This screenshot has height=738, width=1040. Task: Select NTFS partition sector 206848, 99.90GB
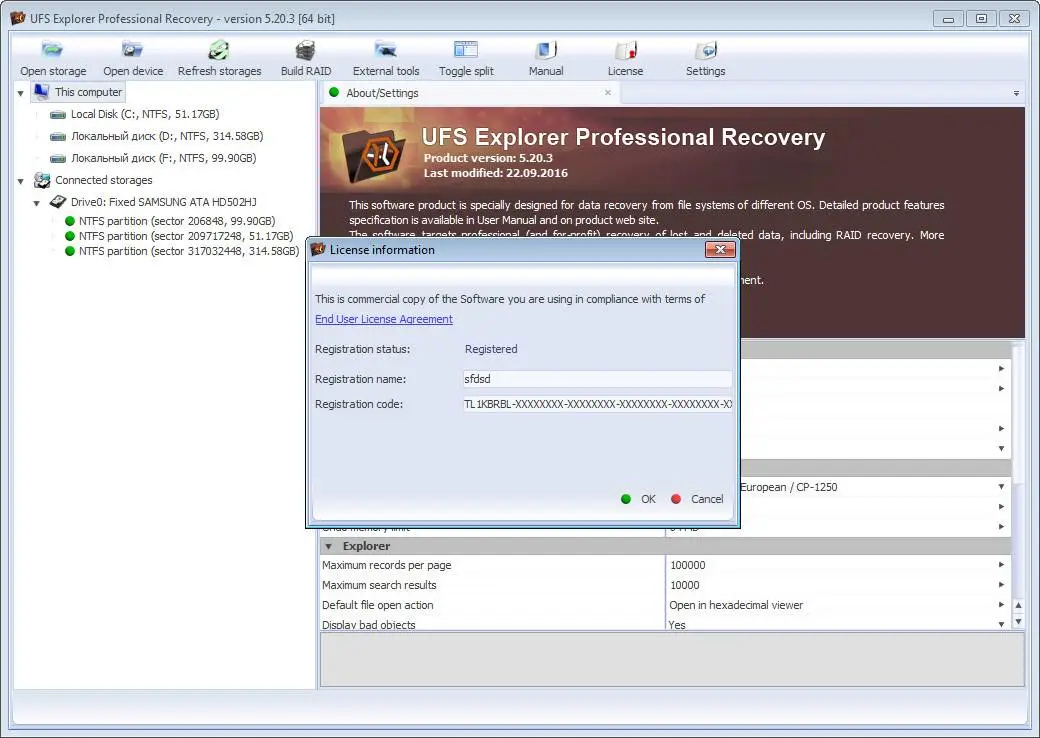pos(176,221)
